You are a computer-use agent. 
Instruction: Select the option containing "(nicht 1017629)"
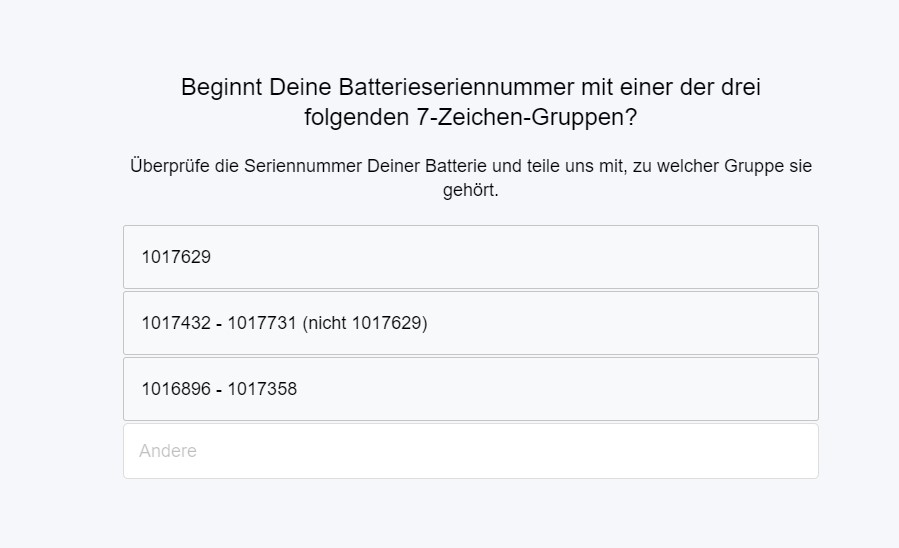pos(470,323)
